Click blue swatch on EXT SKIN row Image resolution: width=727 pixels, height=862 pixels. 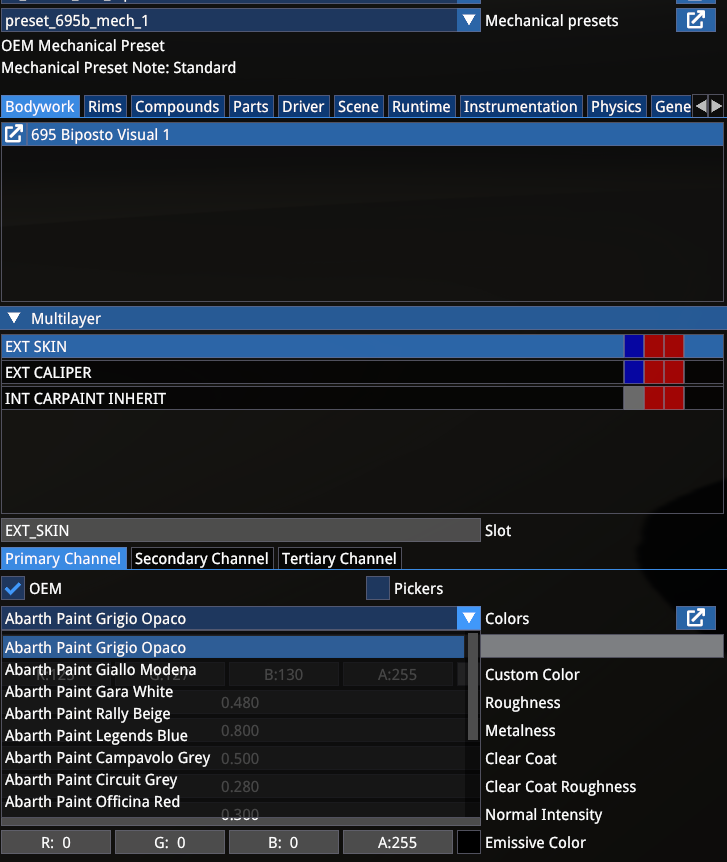pyautogui.click(x=634, y=346)
